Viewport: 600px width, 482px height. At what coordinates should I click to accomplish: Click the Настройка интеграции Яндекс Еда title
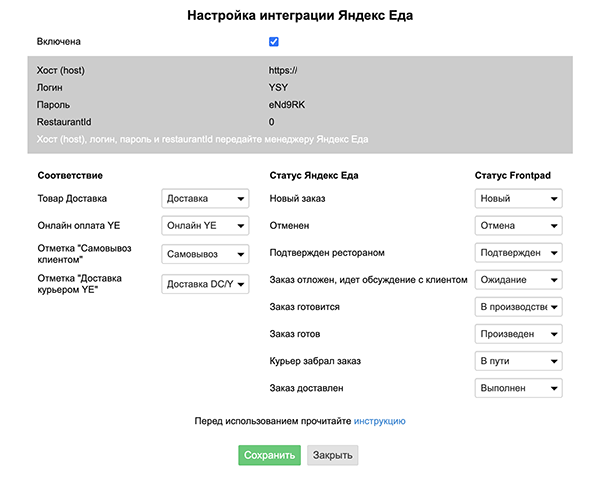click(300, 16)
